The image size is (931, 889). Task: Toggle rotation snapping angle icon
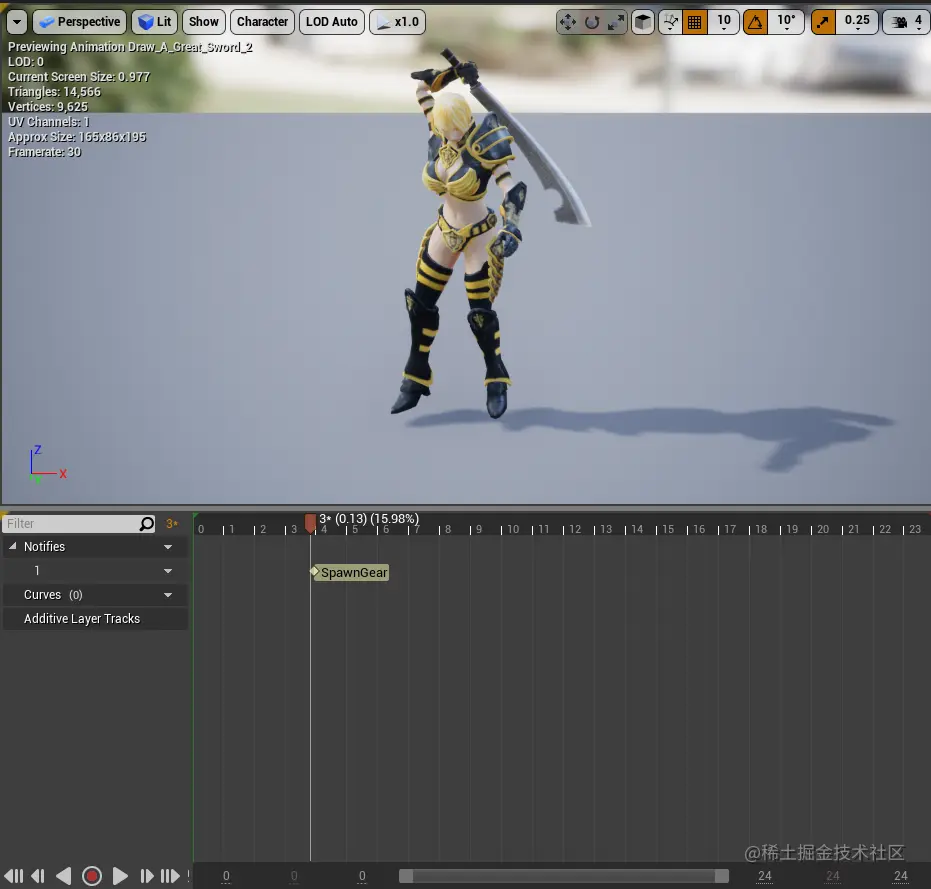(755, 23)
